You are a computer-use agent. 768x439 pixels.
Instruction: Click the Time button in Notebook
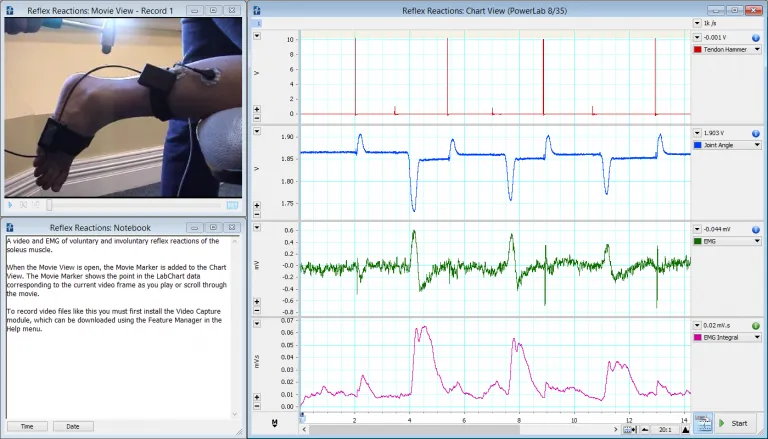27,427
